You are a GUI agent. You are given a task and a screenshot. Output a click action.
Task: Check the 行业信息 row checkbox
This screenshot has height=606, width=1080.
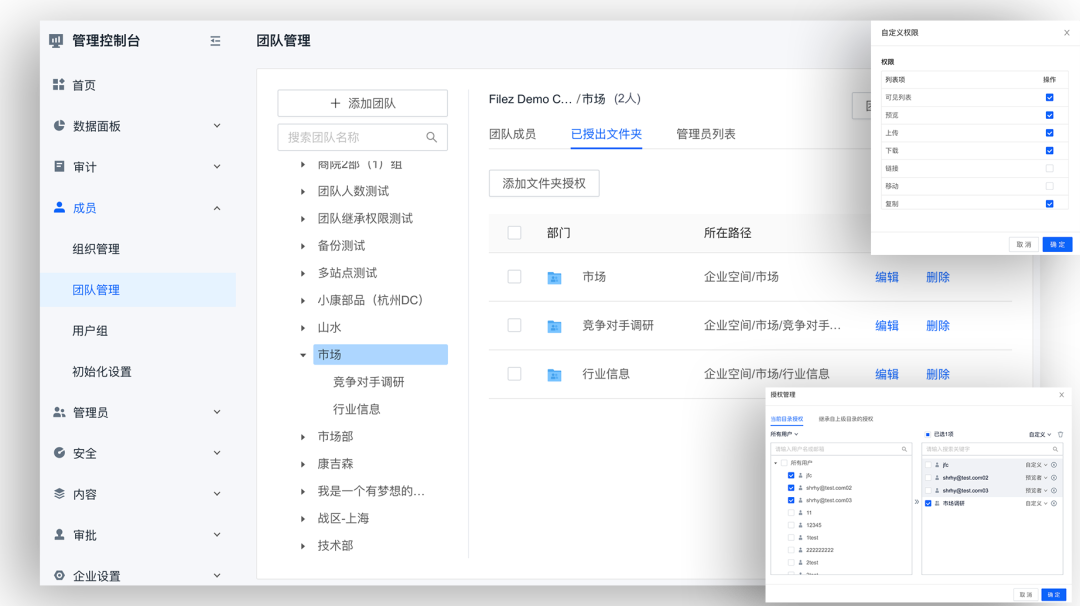(x=515, y=374)
